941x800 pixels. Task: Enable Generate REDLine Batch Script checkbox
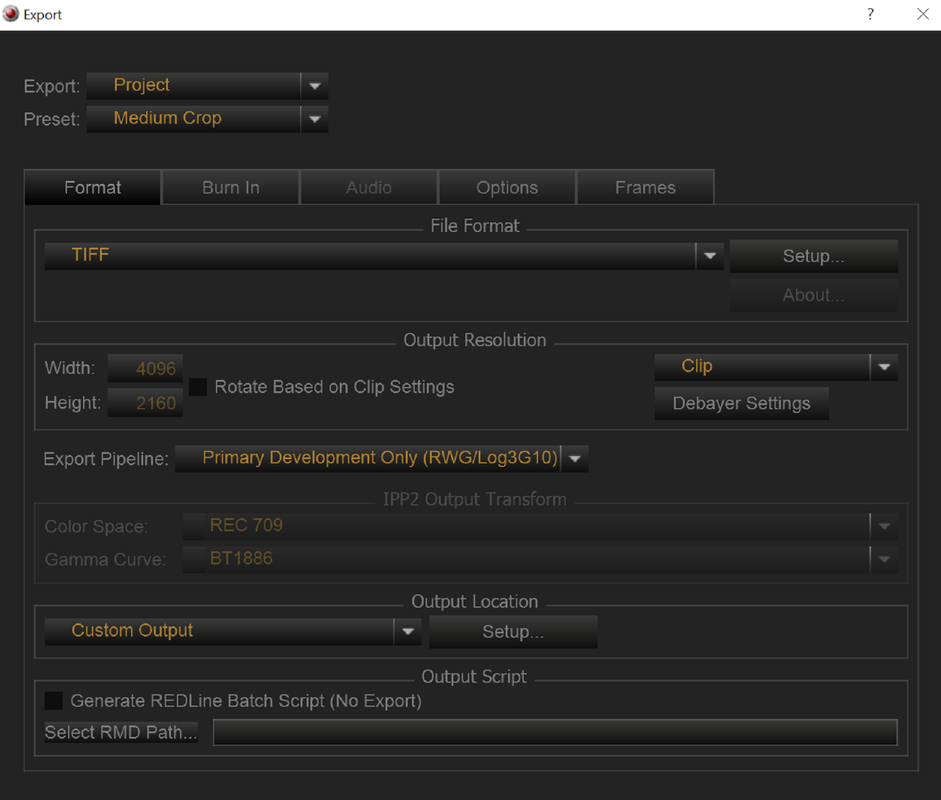tap(54, 700)
